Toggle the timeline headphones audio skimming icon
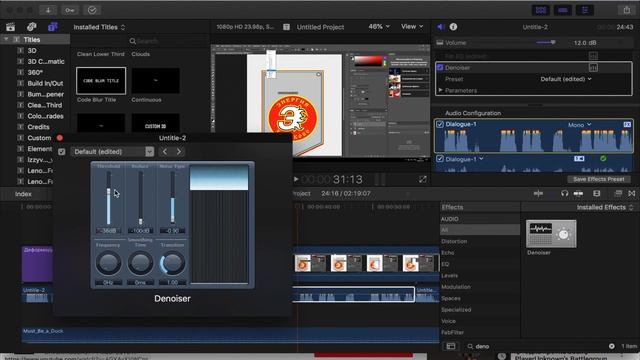The height and width of the screenshot is (360, 640). click(x=564, y=193)
